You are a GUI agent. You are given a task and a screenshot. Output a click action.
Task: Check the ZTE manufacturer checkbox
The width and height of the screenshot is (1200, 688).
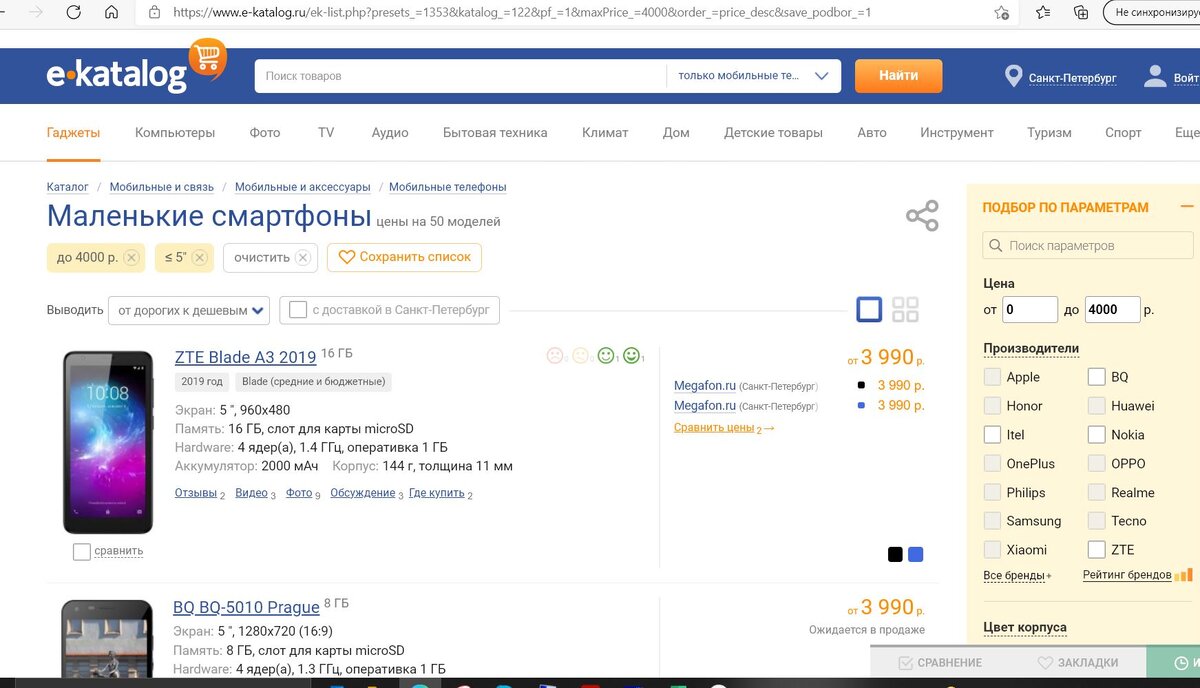[1096, 550]
